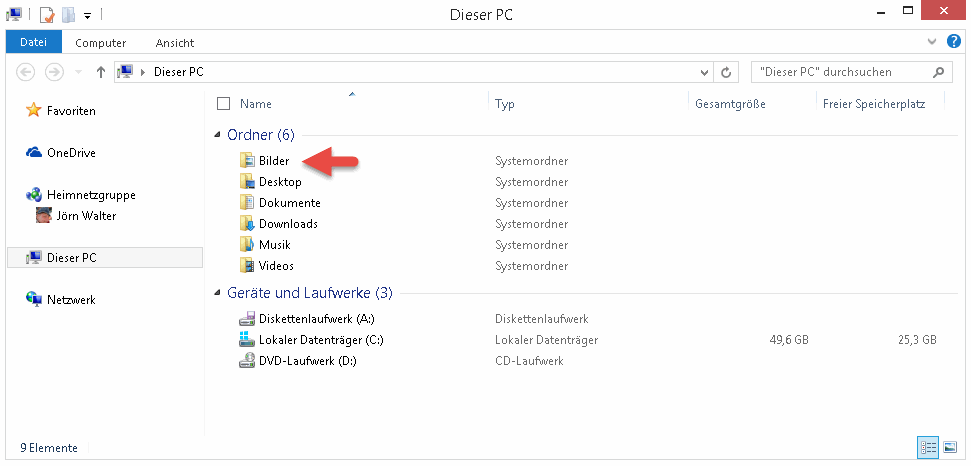971x466 pixels.
Task: Open the Downloads folder icon
Action: point(248,224)
